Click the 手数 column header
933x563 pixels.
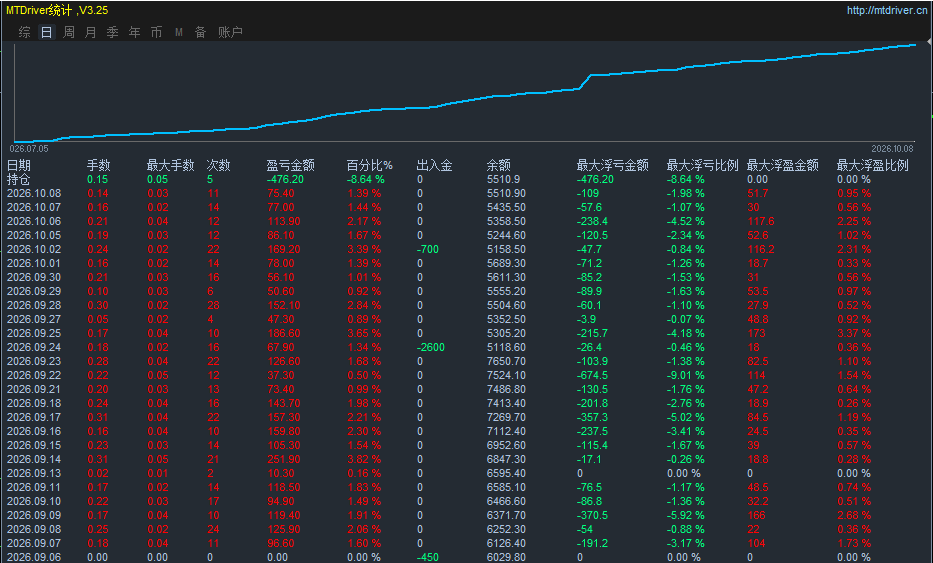(99, 165)
